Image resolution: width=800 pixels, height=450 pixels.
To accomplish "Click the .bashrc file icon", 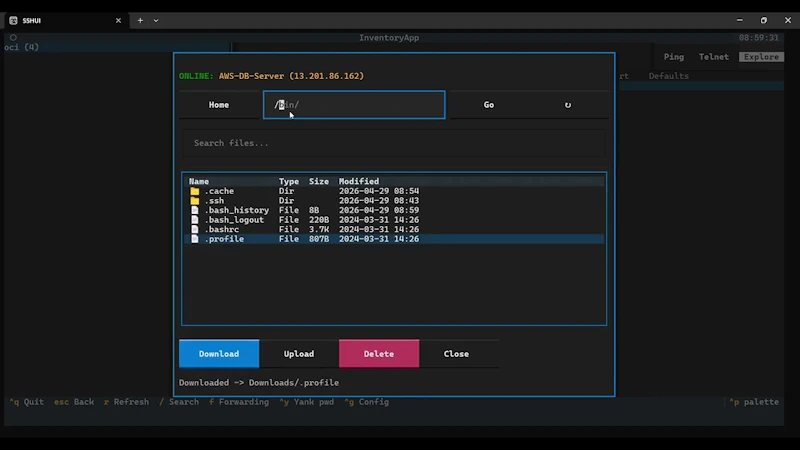I will tap(194, 230).
